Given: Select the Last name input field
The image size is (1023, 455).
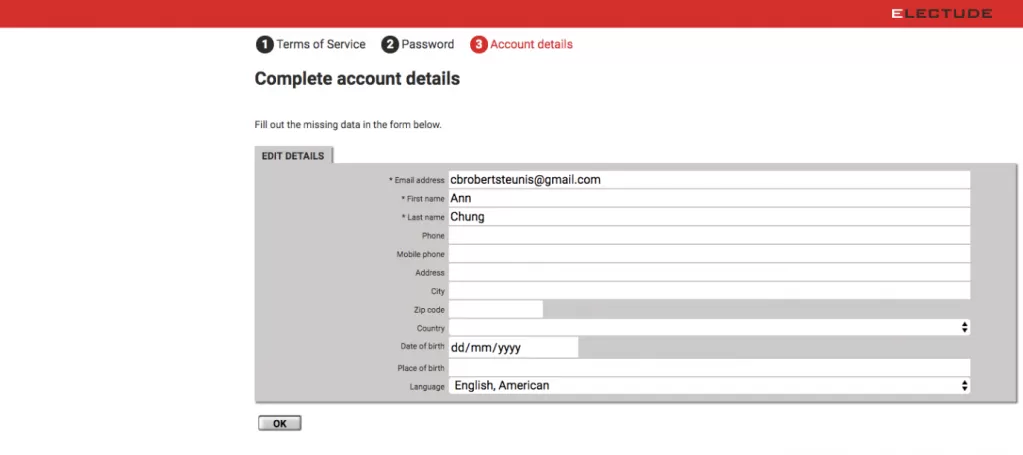Looking at the screenshot, I should 708,217.
